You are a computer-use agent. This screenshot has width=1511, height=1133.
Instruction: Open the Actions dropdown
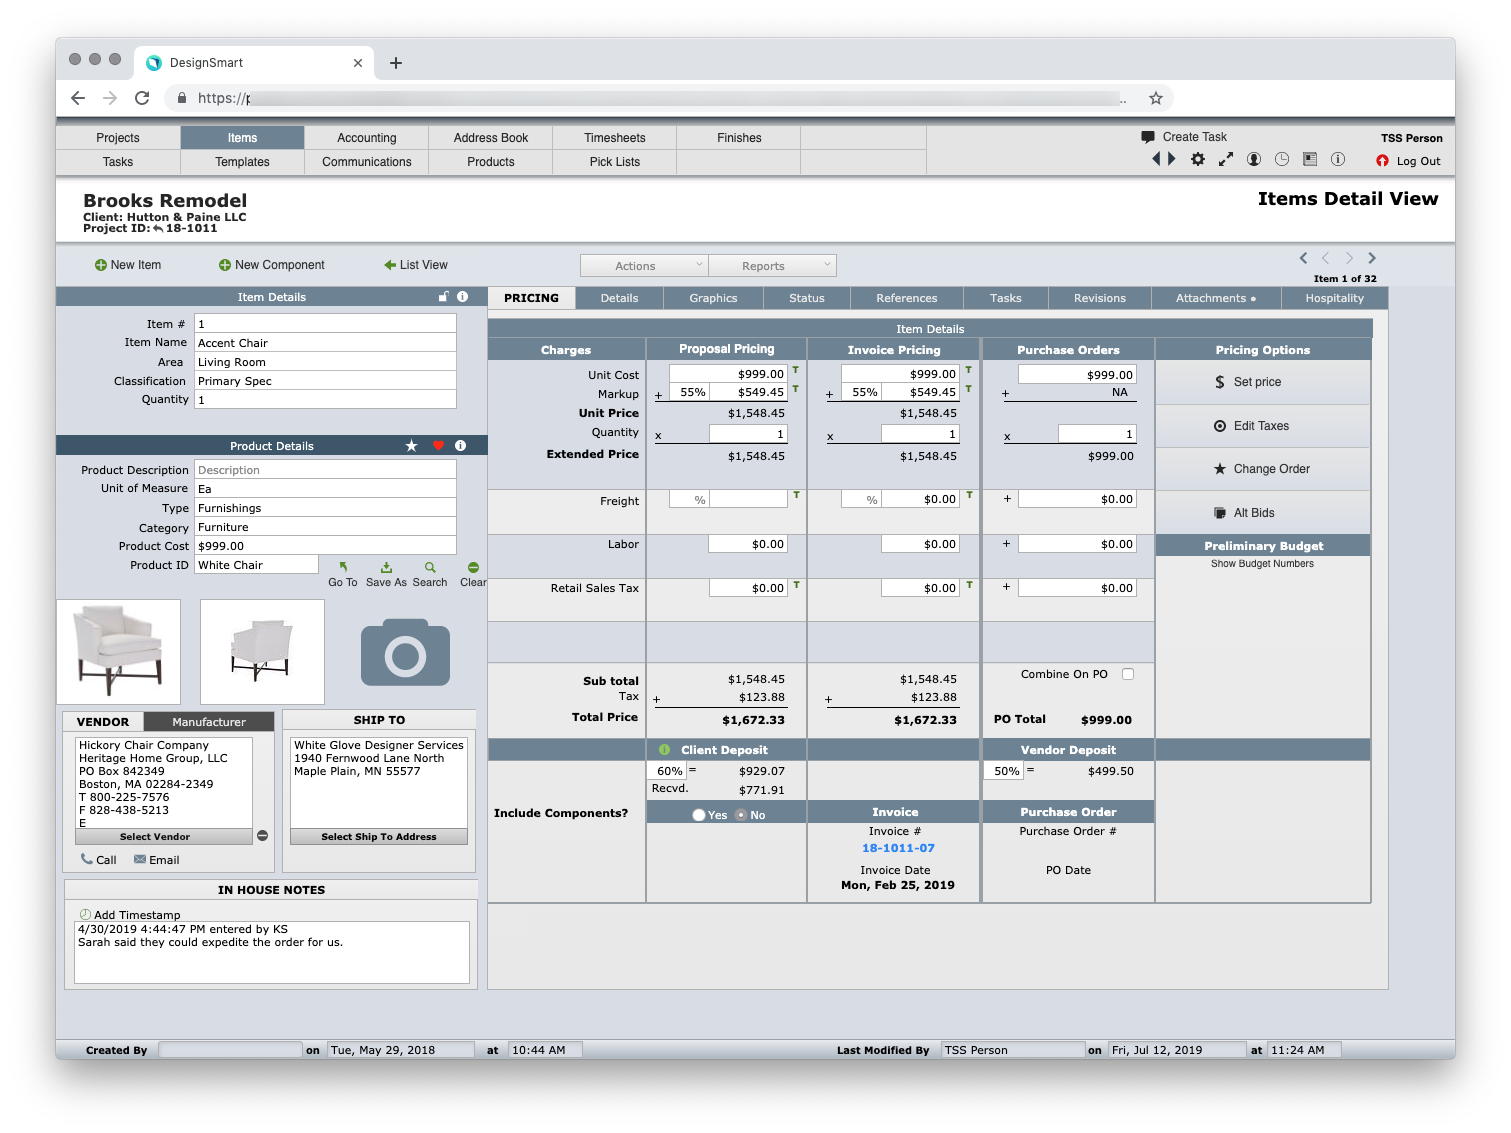tap(644, 266)
